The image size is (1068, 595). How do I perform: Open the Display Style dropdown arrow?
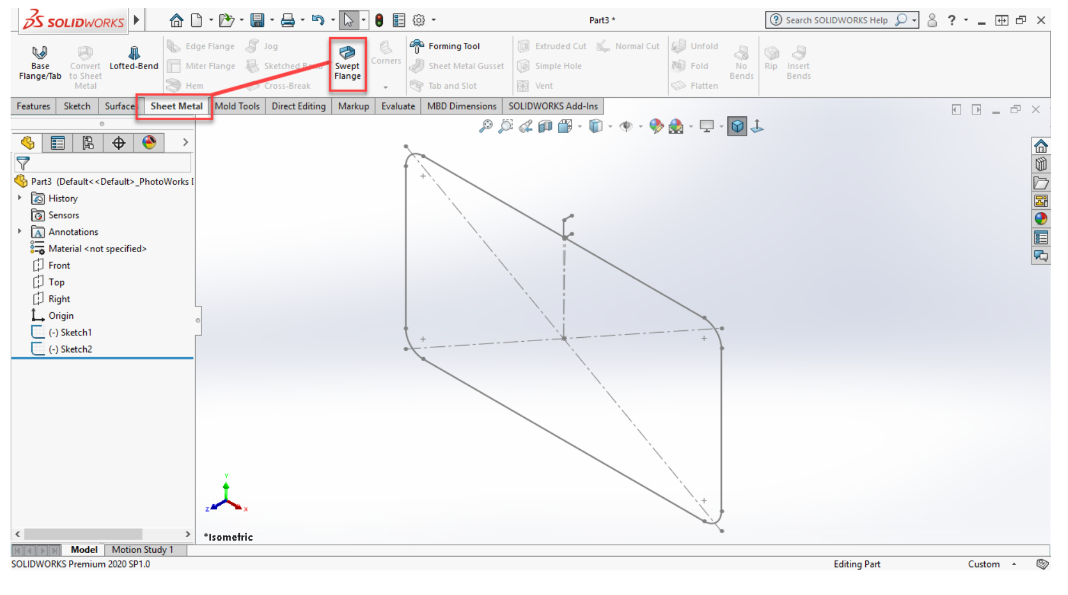[x=610, y=126]
